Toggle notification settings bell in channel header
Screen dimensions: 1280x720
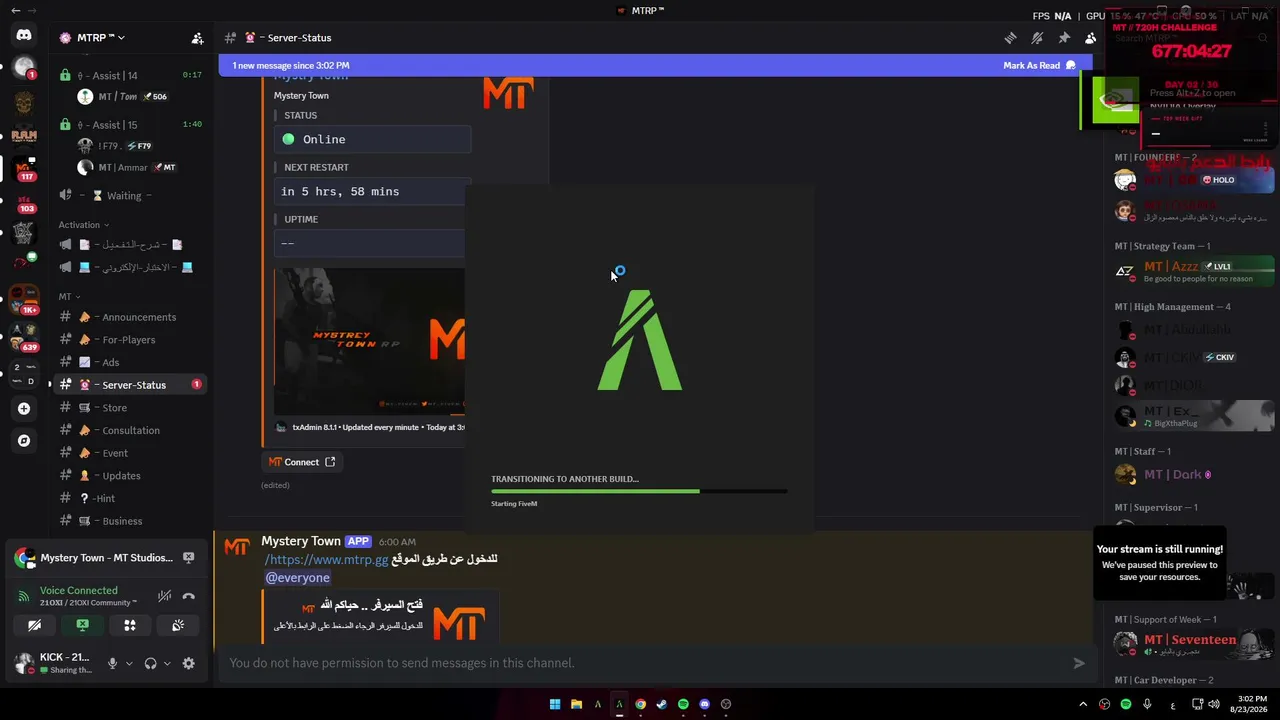(1037, 38)
